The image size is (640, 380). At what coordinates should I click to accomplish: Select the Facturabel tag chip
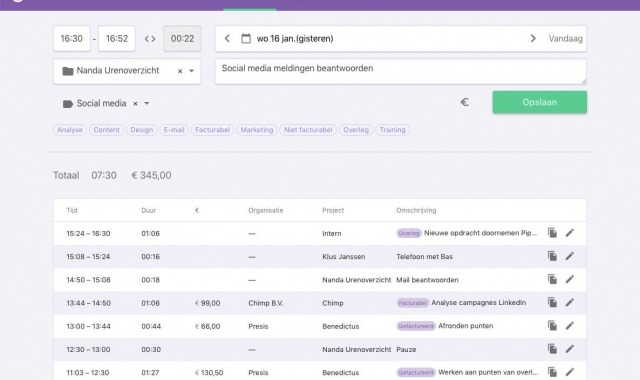pos(212,130)
